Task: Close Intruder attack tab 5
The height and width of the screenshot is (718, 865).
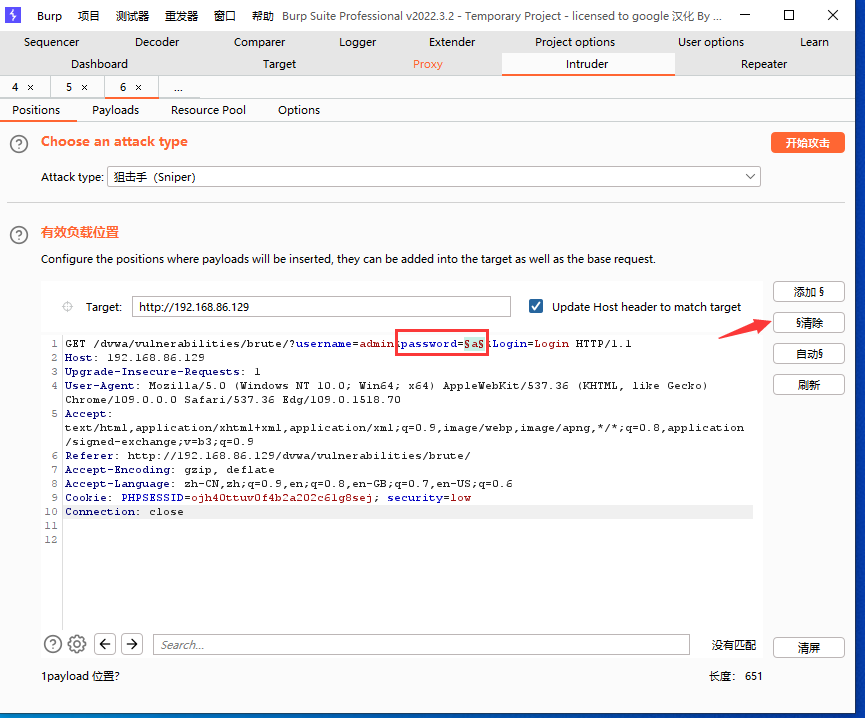Action: [84, 88]
